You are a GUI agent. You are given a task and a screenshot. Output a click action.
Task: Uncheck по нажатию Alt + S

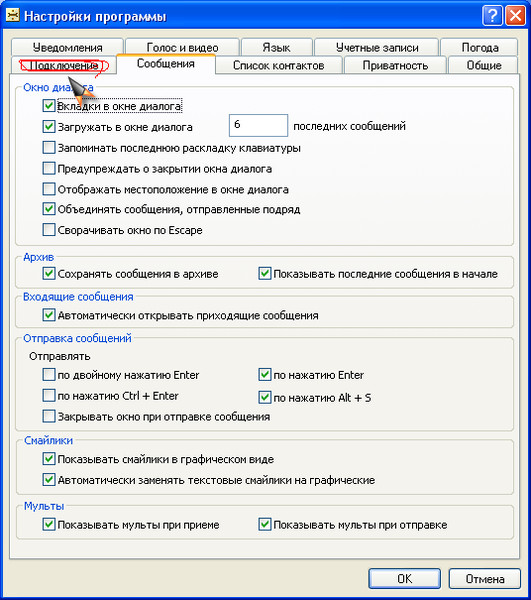(265, 397)
